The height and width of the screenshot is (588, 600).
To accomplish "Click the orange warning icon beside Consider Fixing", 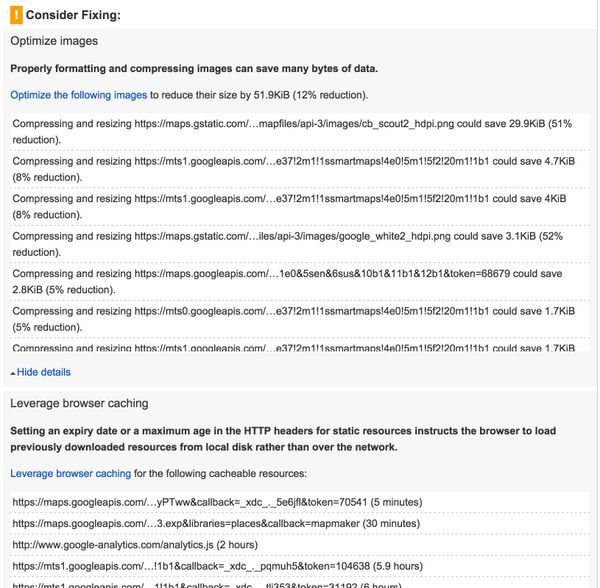I will point(15,16).
